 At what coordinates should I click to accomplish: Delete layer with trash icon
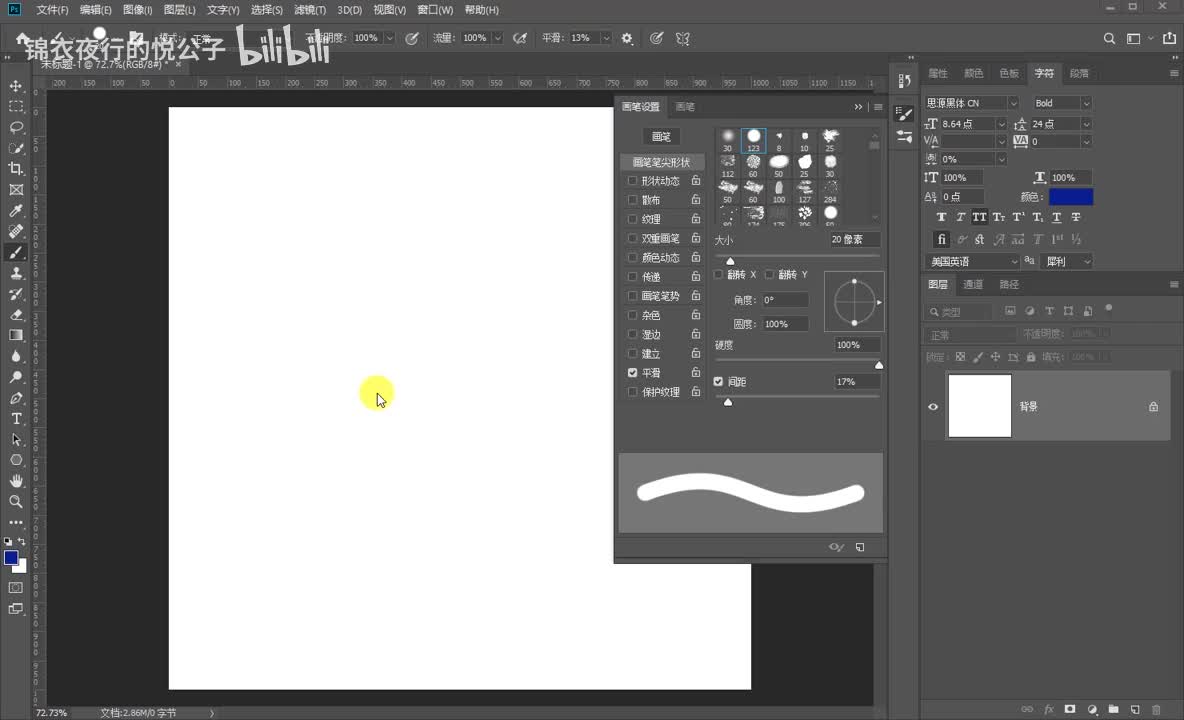pyautogui.click(x=1156, y=709)
